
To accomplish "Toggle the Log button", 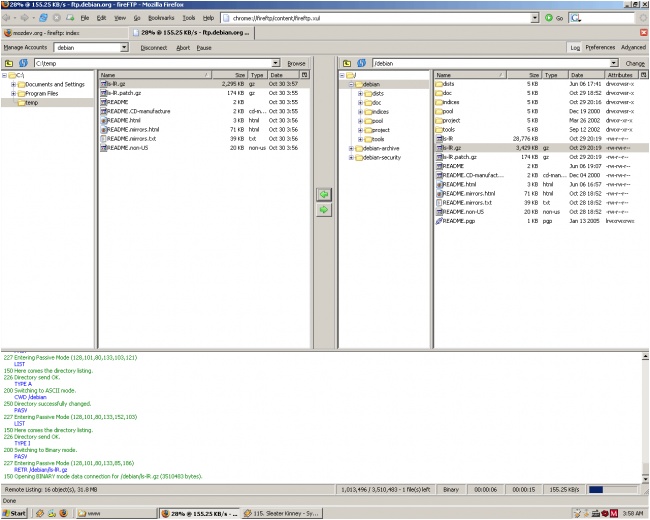I will tap(575, 47).
